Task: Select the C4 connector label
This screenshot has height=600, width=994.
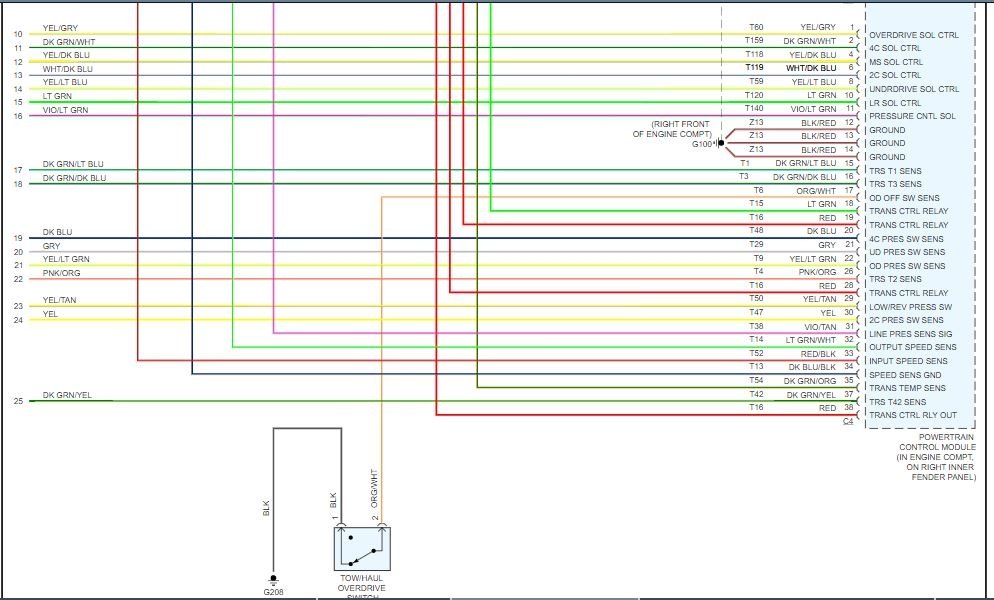Action: tap(848, 421)
